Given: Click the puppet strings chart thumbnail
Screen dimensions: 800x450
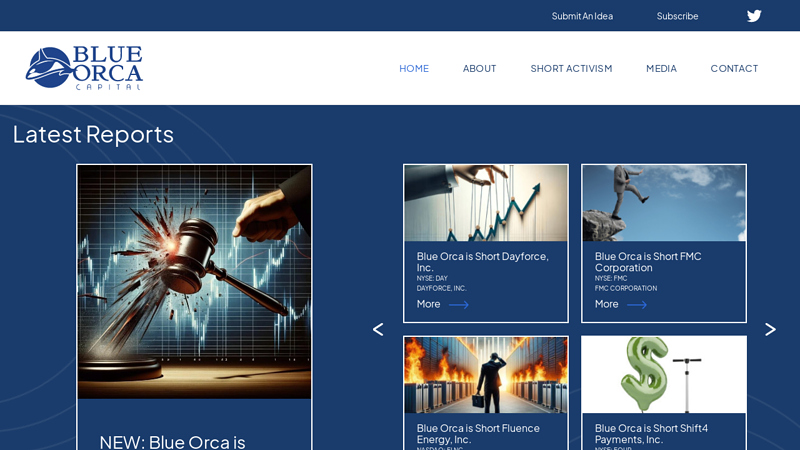Looking at the screenshot, I should pos(486,203).
